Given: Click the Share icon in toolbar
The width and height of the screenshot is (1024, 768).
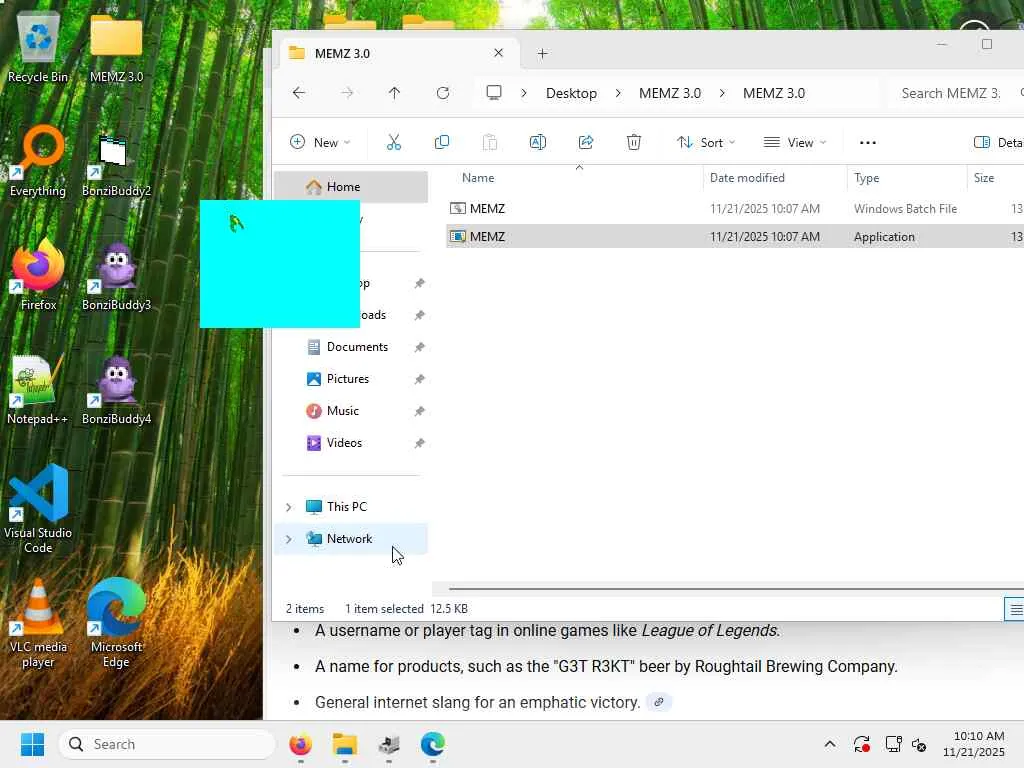Looking at the screenshot, I should click(x=586, y=142).
